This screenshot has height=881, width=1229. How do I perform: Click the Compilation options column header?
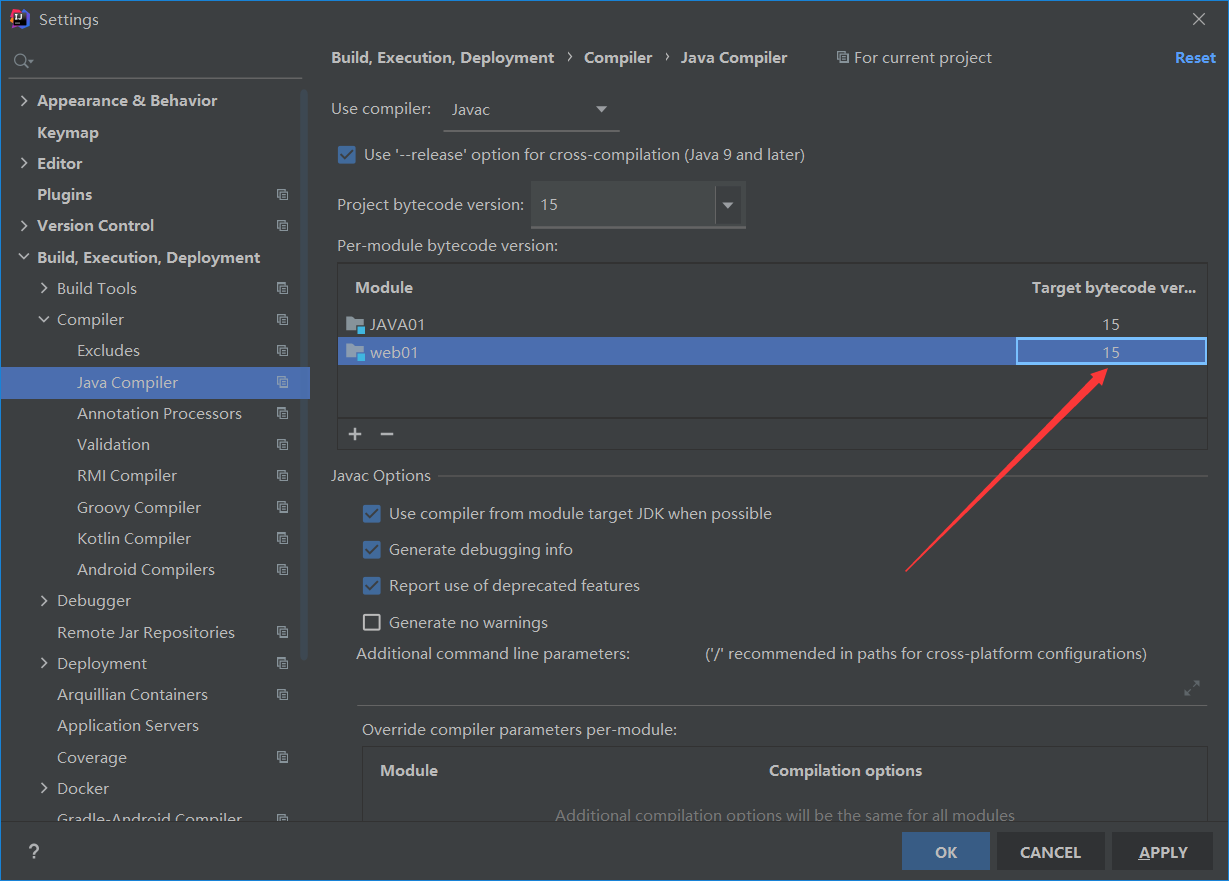point(845,771)
